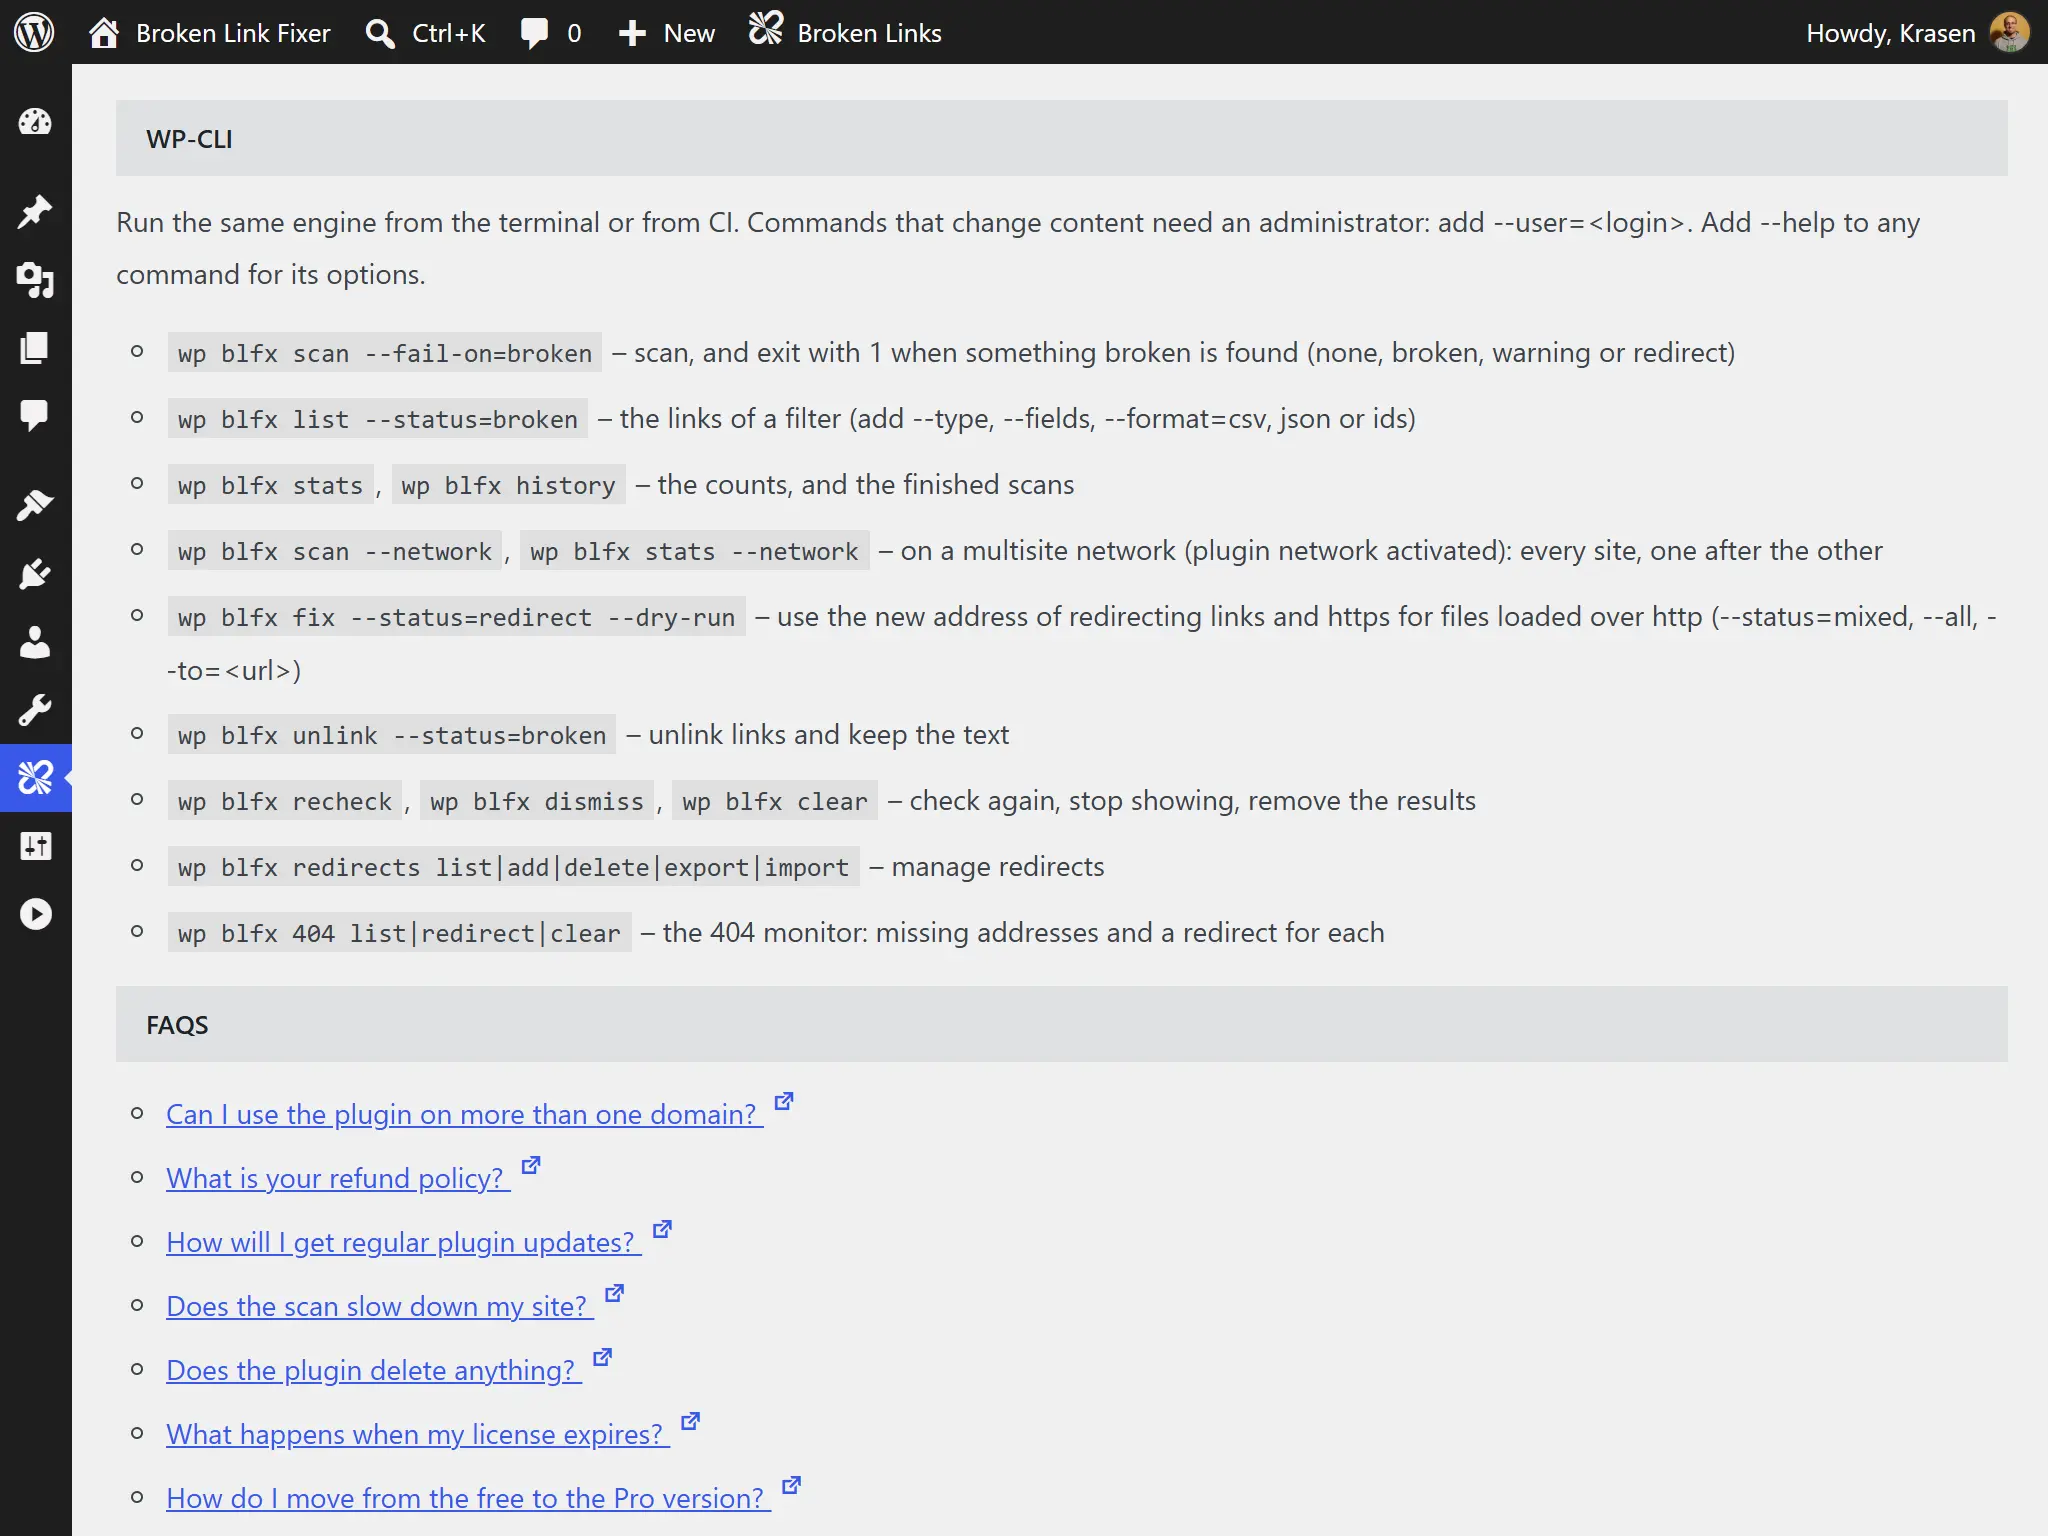Open the Broken Links admin bar icon
Image resolution: width=2048 pixels, height=1536 pixels.
[766, 30]
